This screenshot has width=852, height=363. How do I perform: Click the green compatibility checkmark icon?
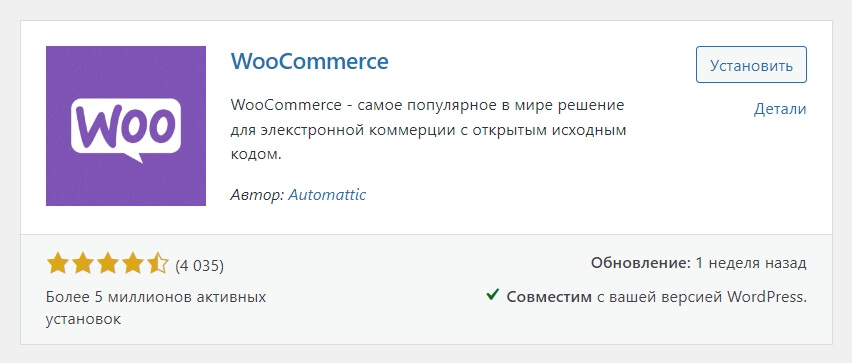coord(493,295)
